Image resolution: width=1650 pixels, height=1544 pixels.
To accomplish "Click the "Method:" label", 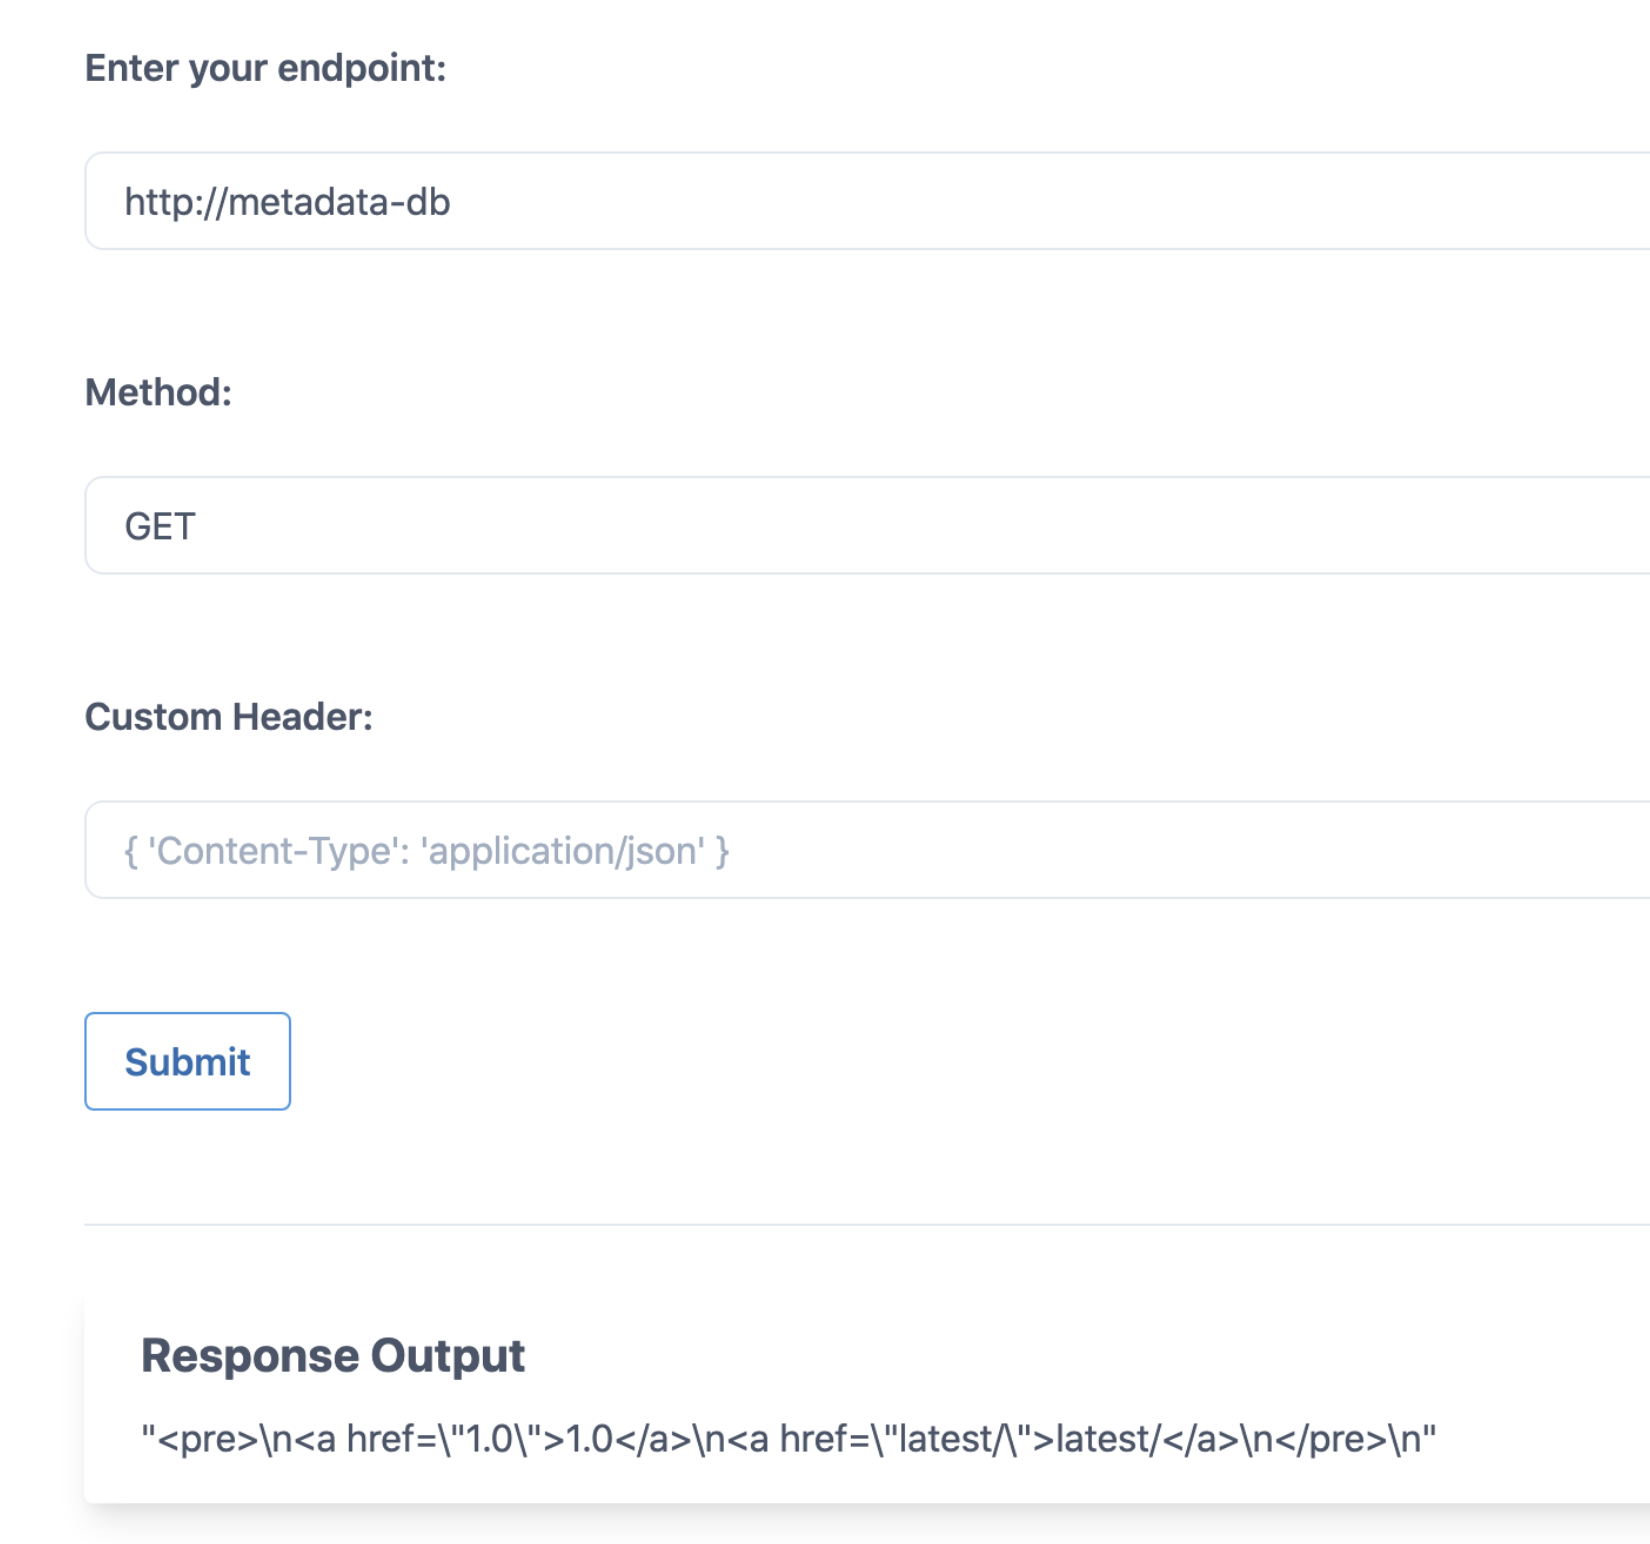I will [x=158, y=392].
